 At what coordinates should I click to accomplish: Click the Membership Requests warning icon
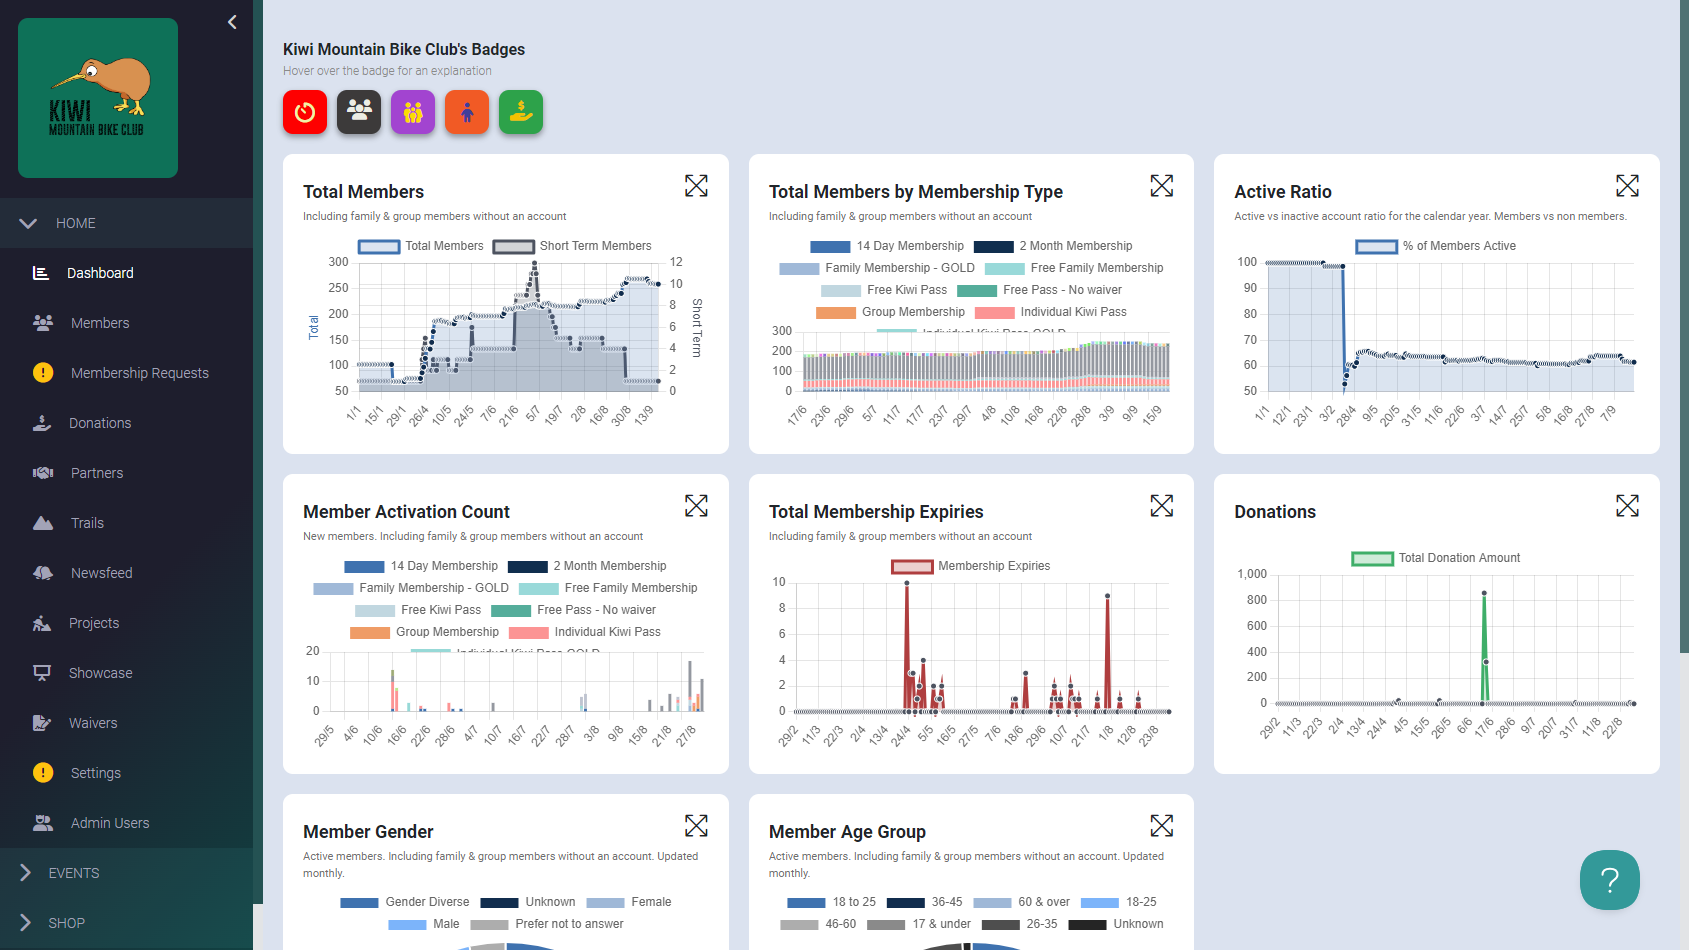coord(43,373)
